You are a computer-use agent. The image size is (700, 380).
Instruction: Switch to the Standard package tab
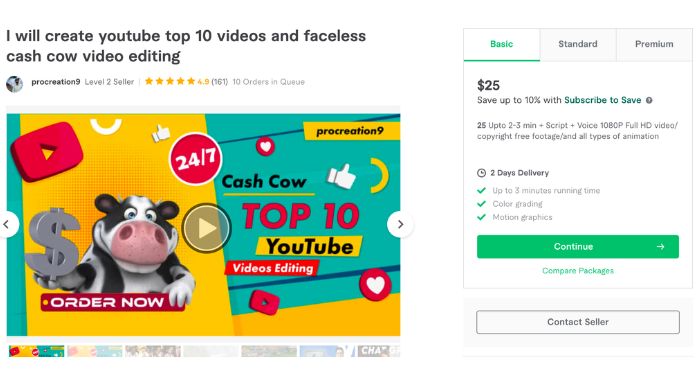[578, 44]
